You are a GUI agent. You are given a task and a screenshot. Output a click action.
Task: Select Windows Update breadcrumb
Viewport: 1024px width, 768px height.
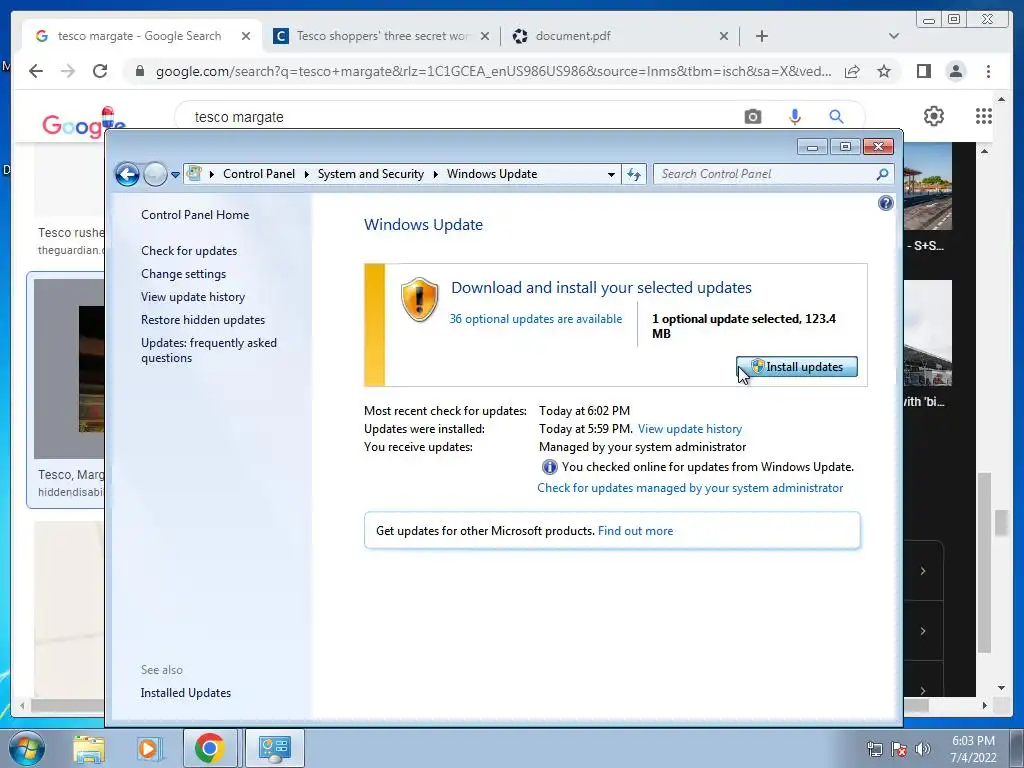coord(492,174)
